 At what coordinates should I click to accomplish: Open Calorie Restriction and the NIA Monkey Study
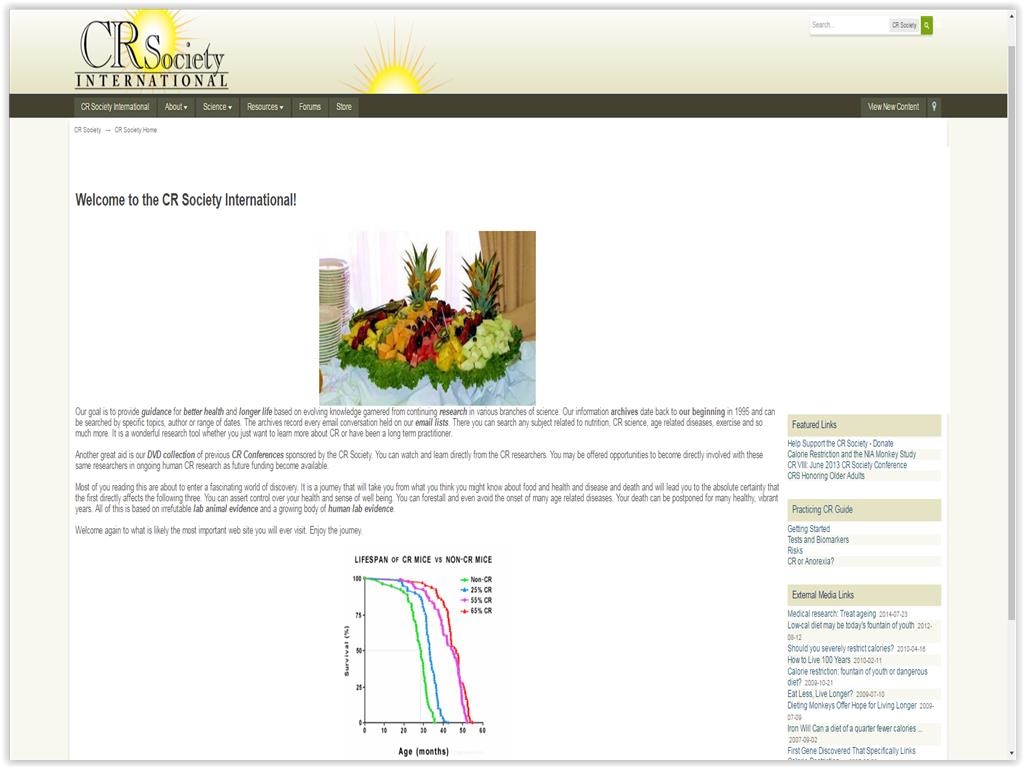(x=852, y=454)
